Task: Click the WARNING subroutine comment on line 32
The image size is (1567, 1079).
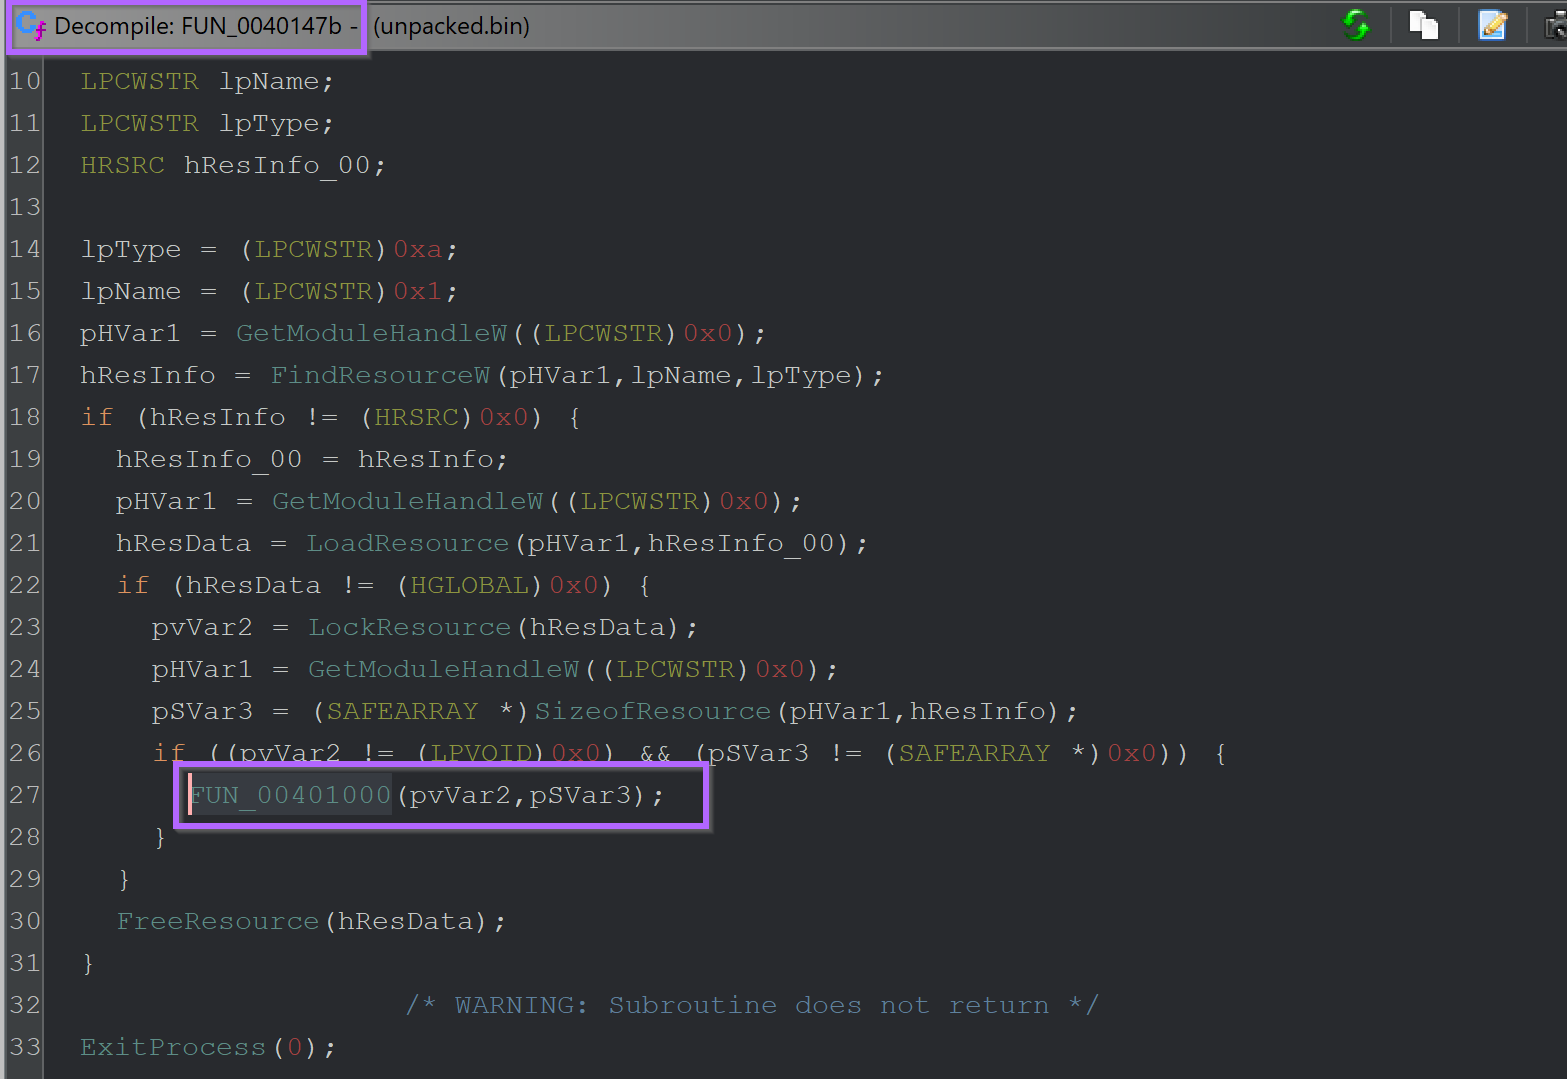Action: tap(752, 1005)
